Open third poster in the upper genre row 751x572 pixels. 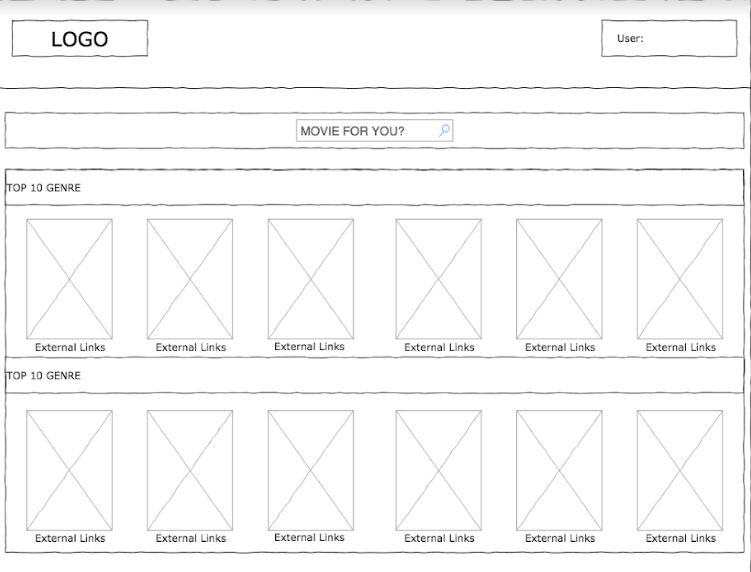pos(311,279)
